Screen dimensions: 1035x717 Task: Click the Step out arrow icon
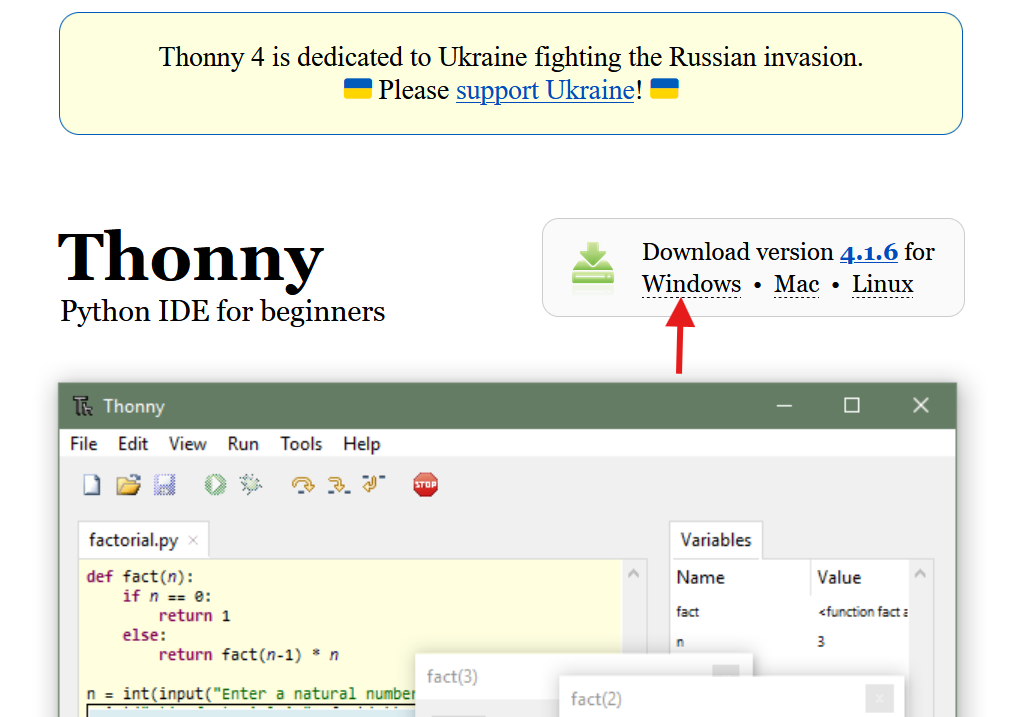pos(373,485)
